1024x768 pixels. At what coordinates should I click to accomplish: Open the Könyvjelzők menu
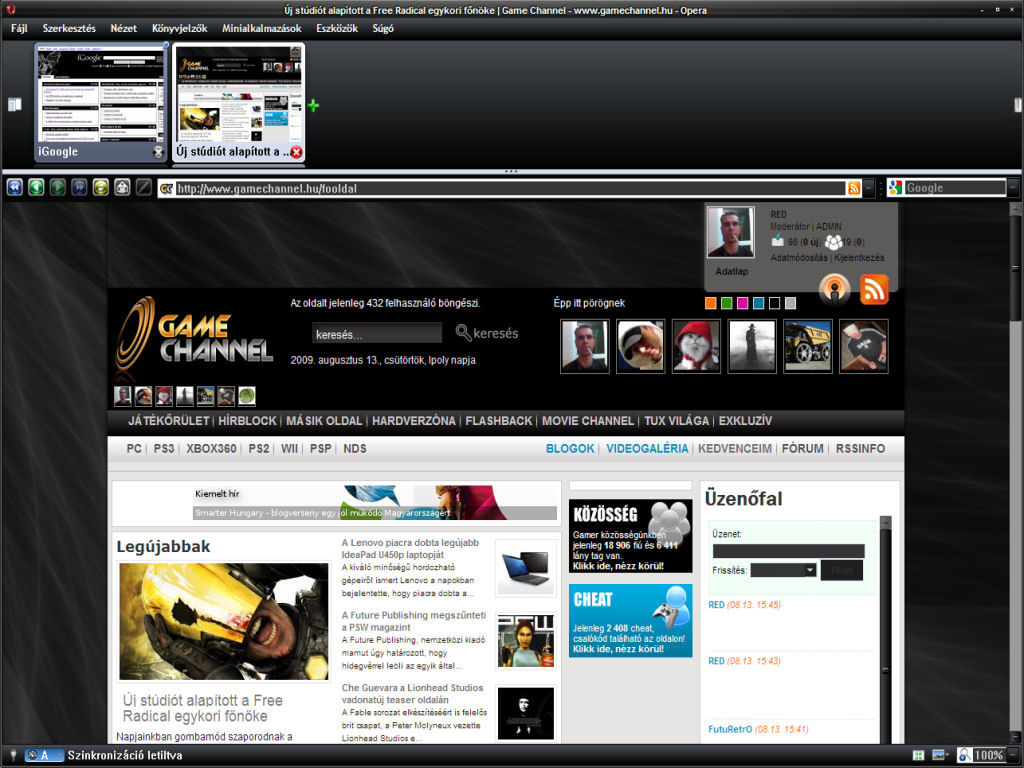tap(179, 28)
